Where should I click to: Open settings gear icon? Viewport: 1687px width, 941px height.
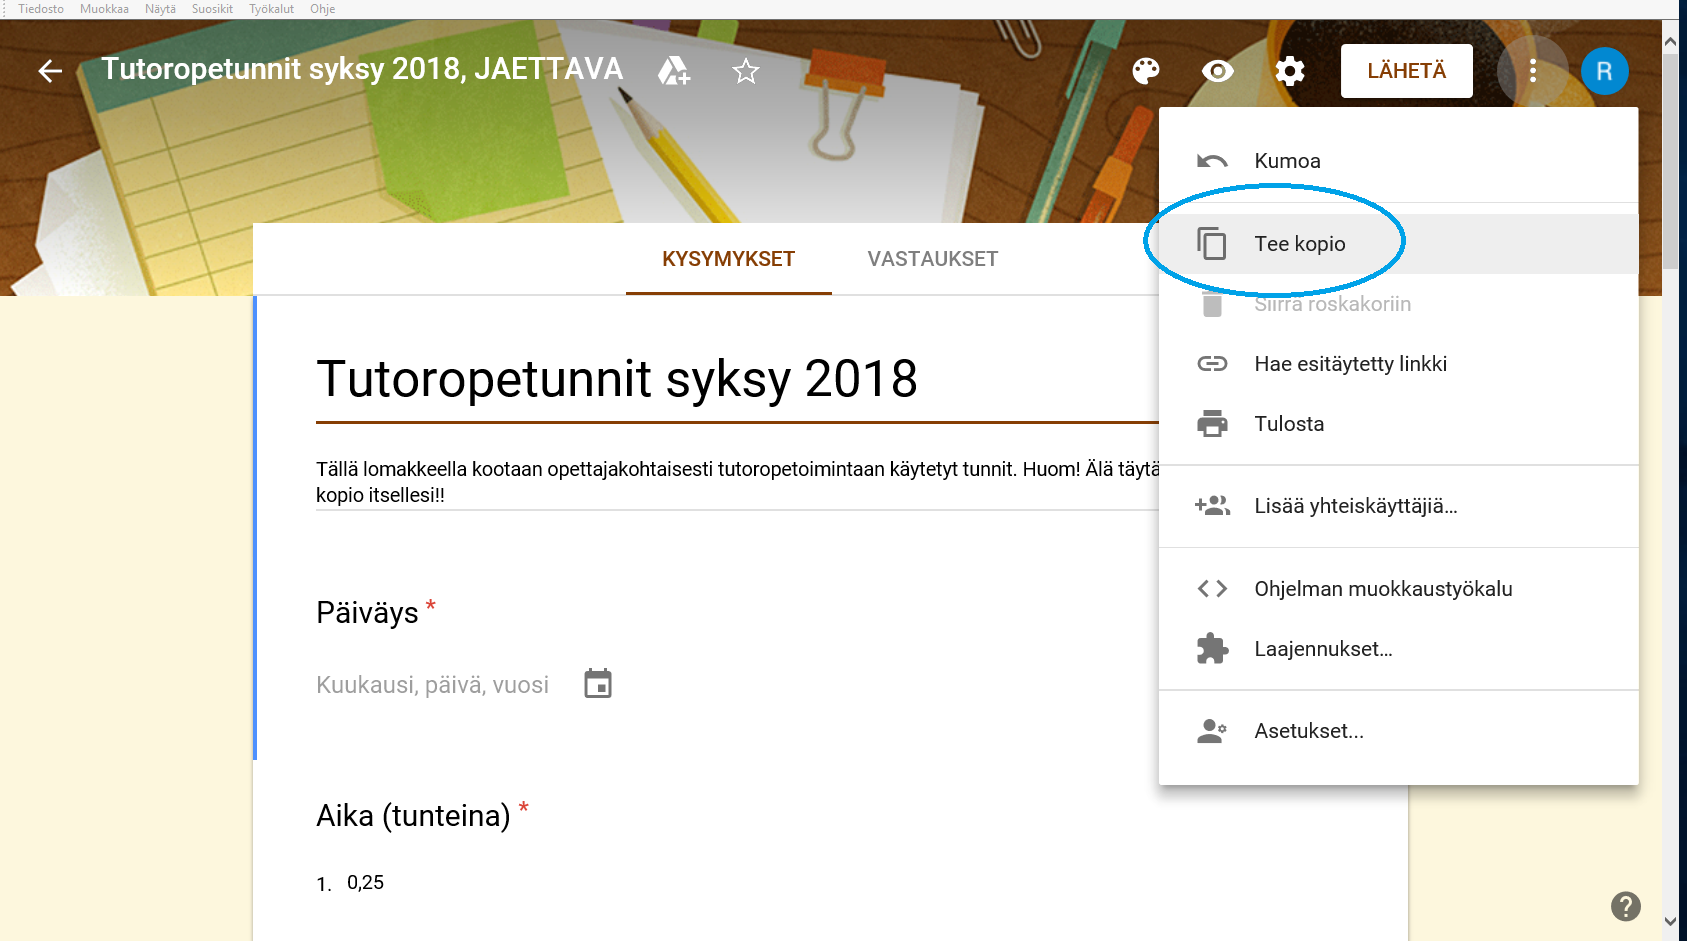click(1290, 71)
